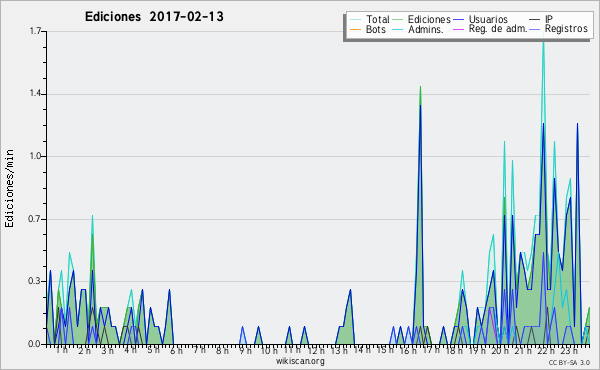Select the 'Bots' legend entry
The width and height of the screenshot is (600, 370).
click(x=375, y=29)
